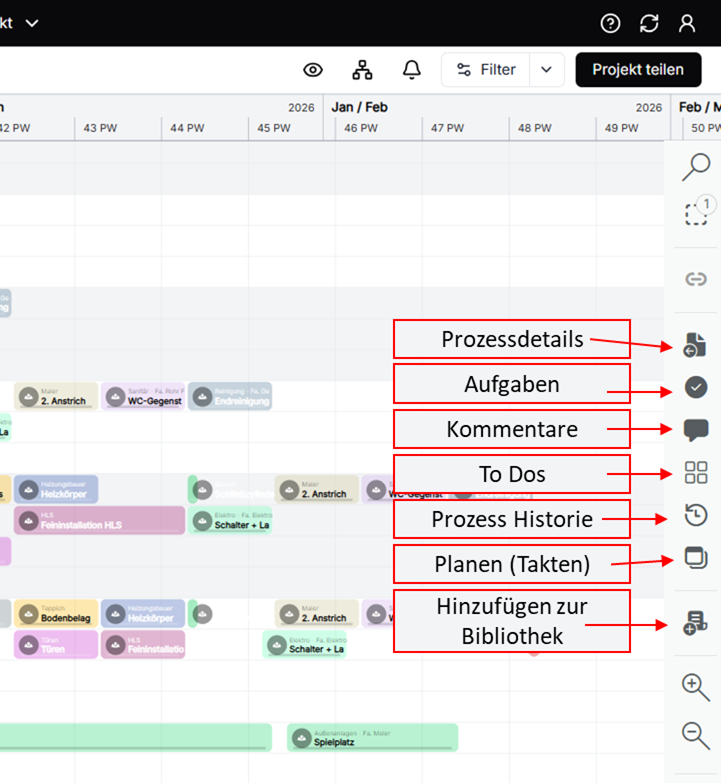721x783 pixels.
Task: Click the Planen (Takten) icon
Action: [x=696, y=558]
